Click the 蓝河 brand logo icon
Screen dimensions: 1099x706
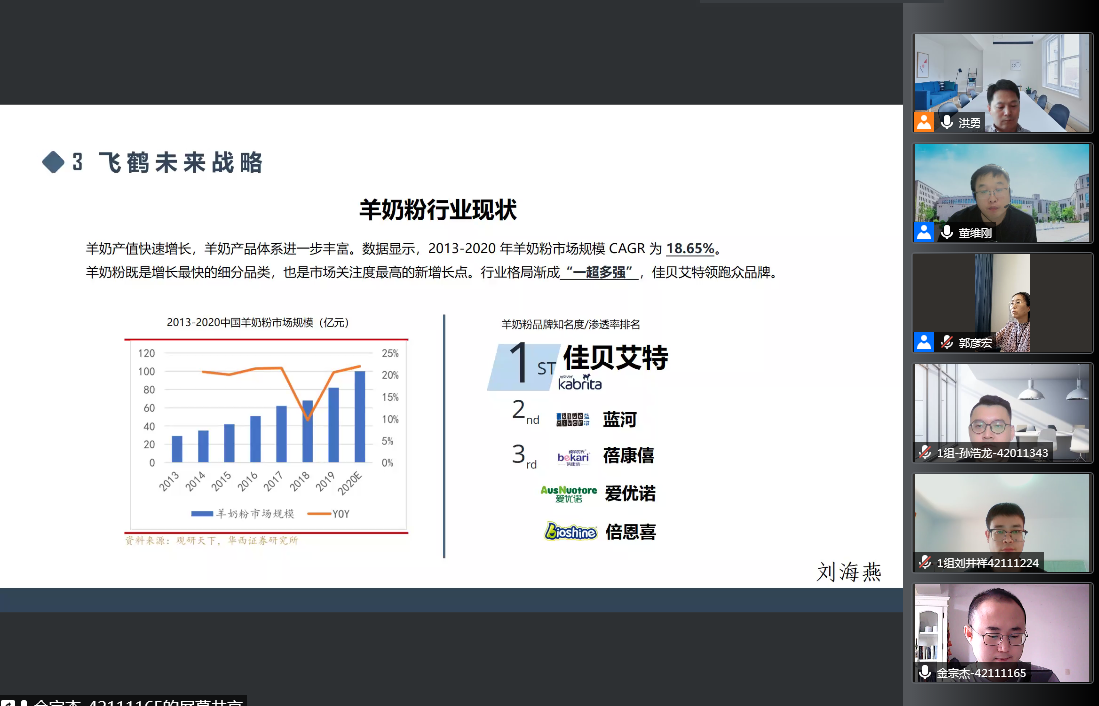pos(575,419)
